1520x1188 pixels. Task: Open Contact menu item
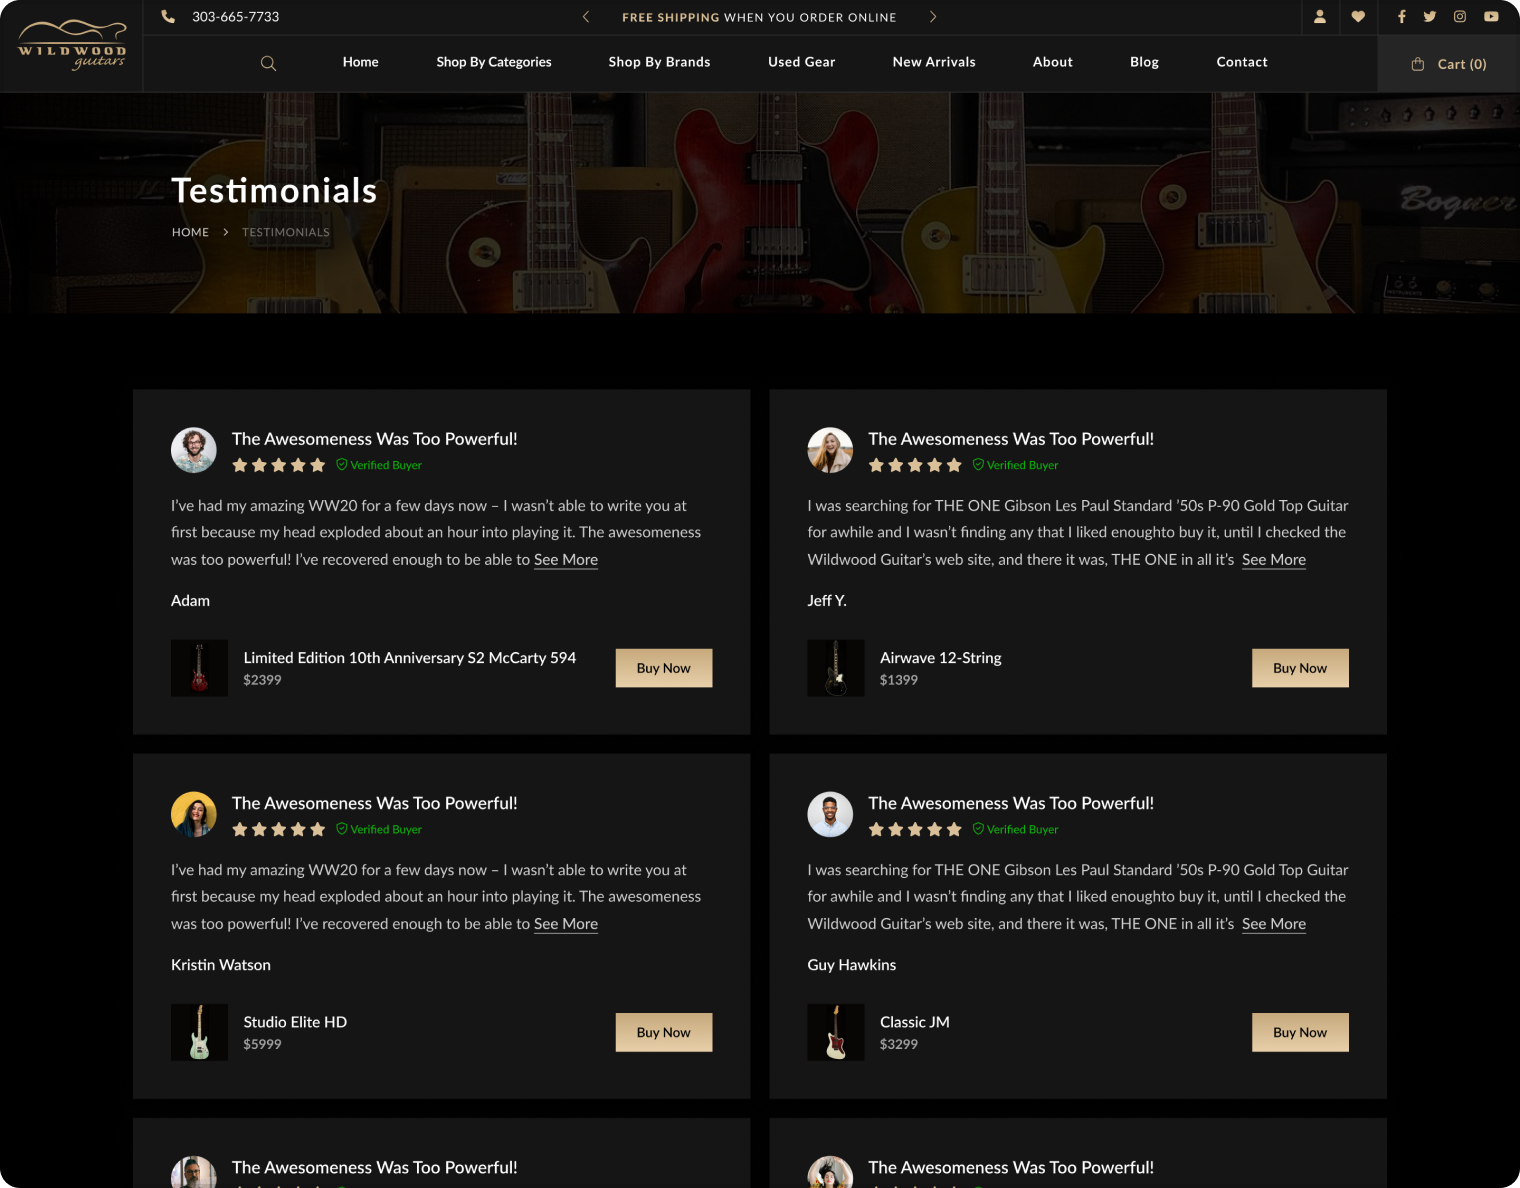point(1242,62)
